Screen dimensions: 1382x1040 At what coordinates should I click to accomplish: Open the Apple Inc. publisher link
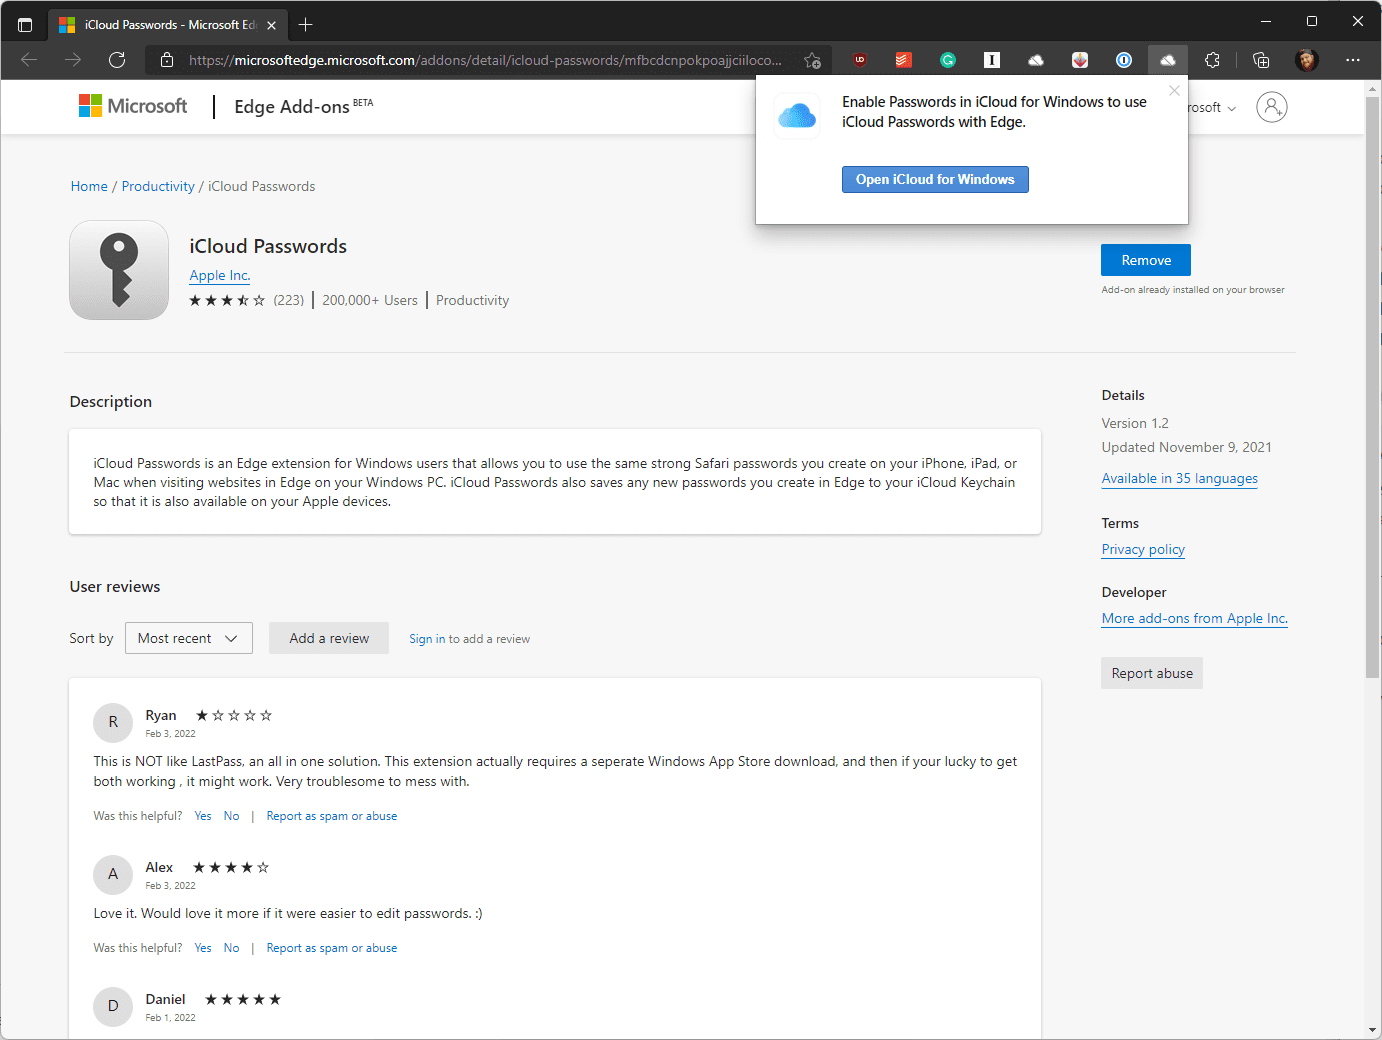click(x=220, y=275)
